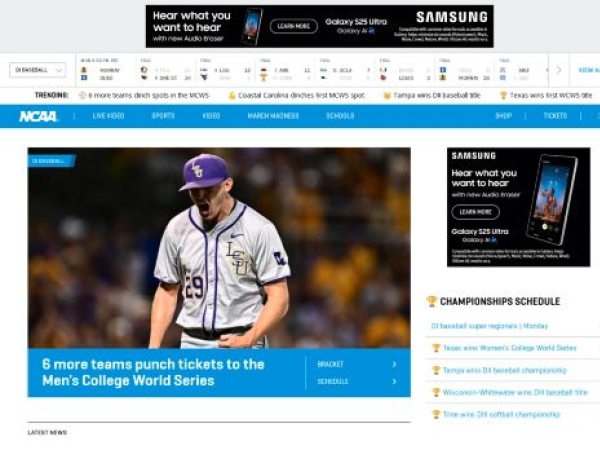Click the NCAA logo in navigation bar
Viewport: 600px width, 450px height.
tap(38, 116)
